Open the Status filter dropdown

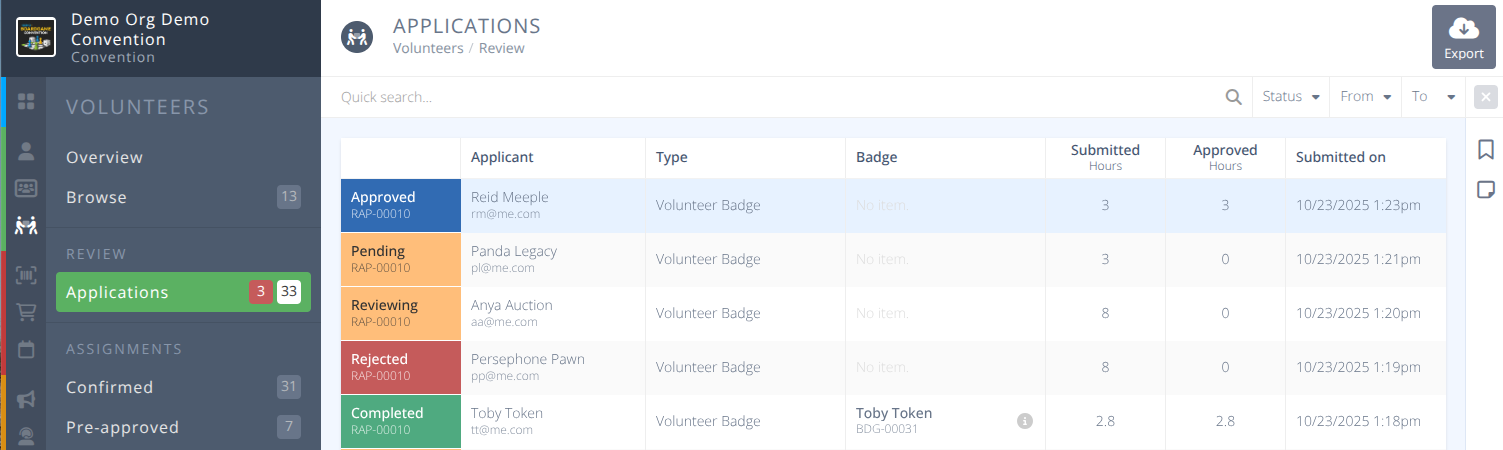(x=1291, y=97)
